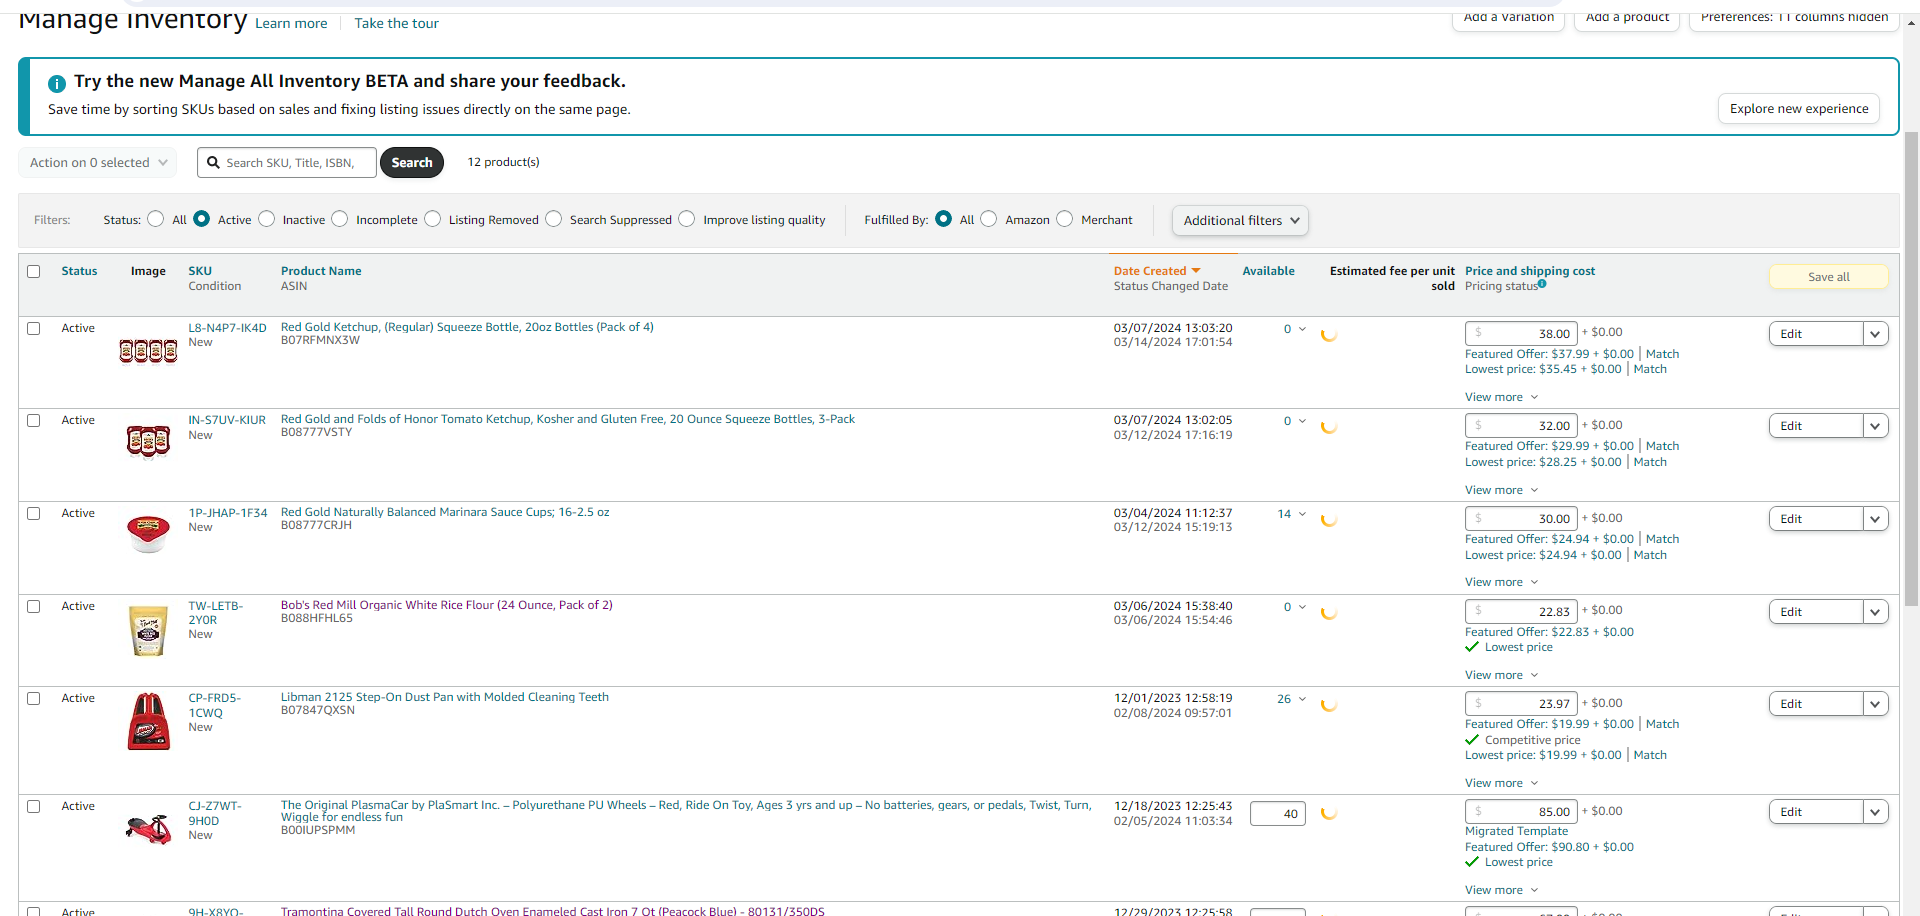Sort table by Available column
Screen dimensions: 1920x916
(x=1268, y=271)
